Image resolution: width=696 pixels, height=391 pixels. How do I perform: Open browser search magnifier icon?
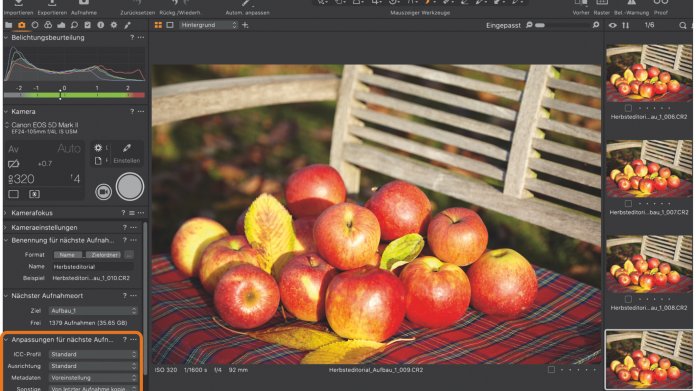[682, 26]
